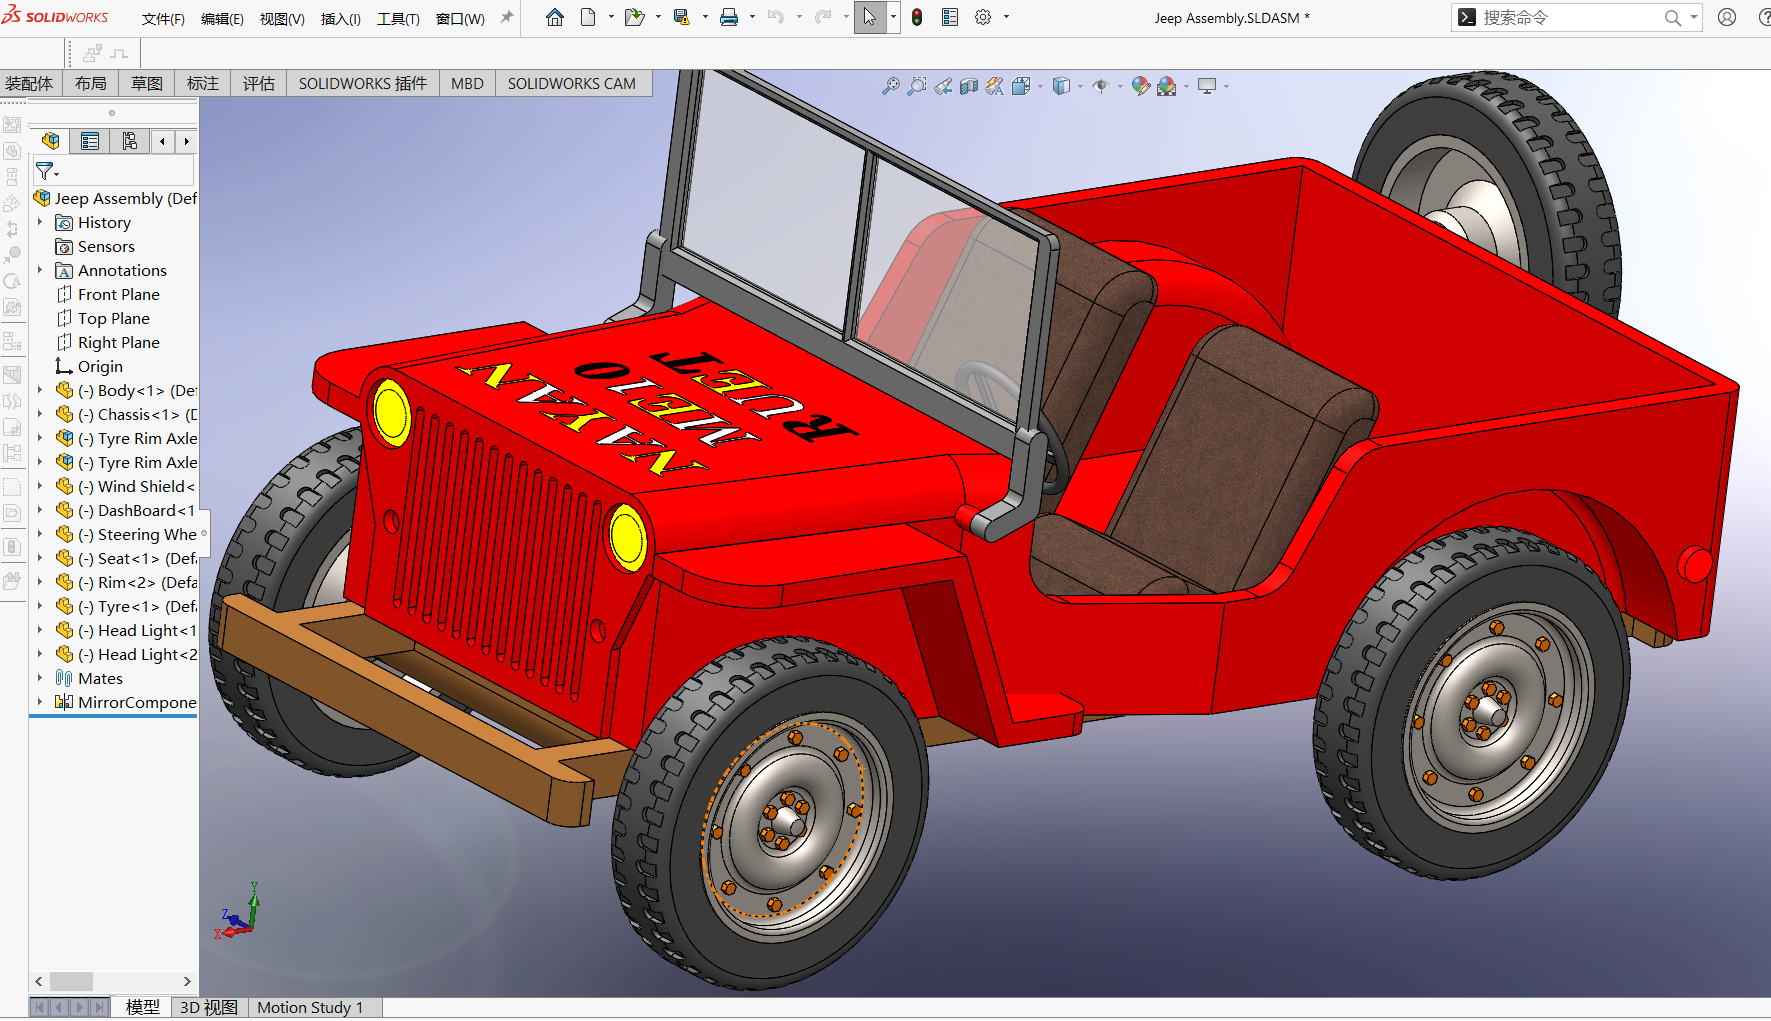The width and height of the screenshot is (1771, 1021).
Task: Expand the Mates folder
Action: pyautogui.click(x=40, y=678)
